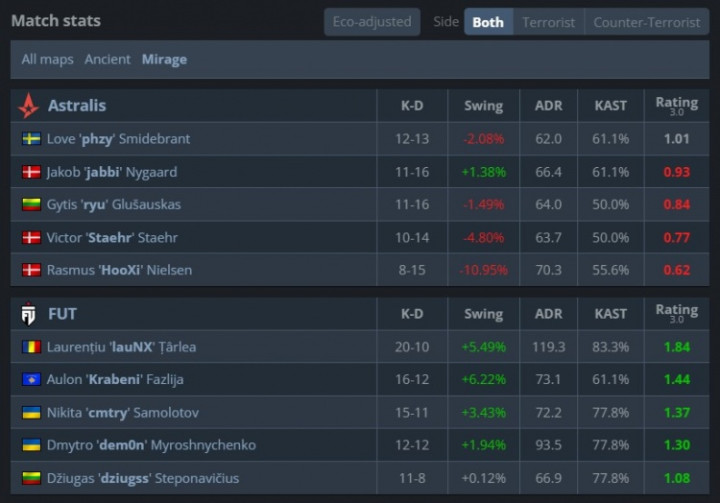
Task: Click the Astralis team logo icon
Action: tap(29, 105)
